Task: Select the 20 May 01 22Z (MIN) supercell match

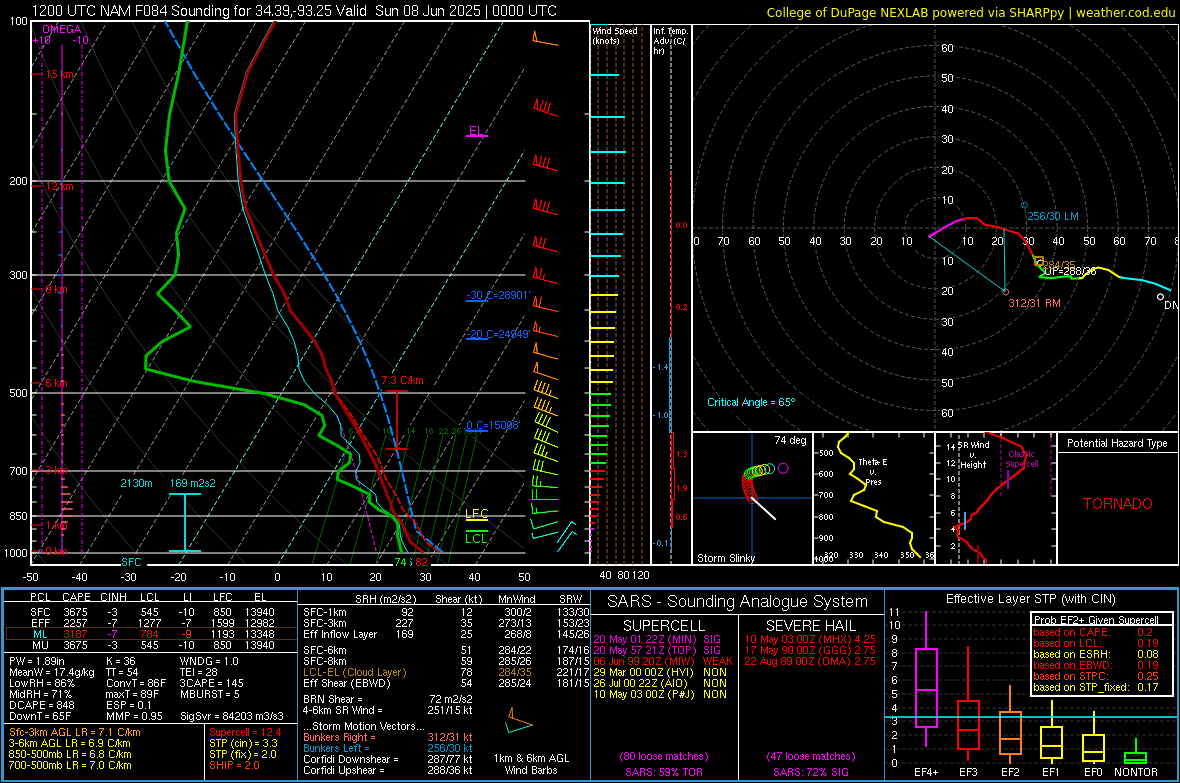Action: tap(657, 639)
